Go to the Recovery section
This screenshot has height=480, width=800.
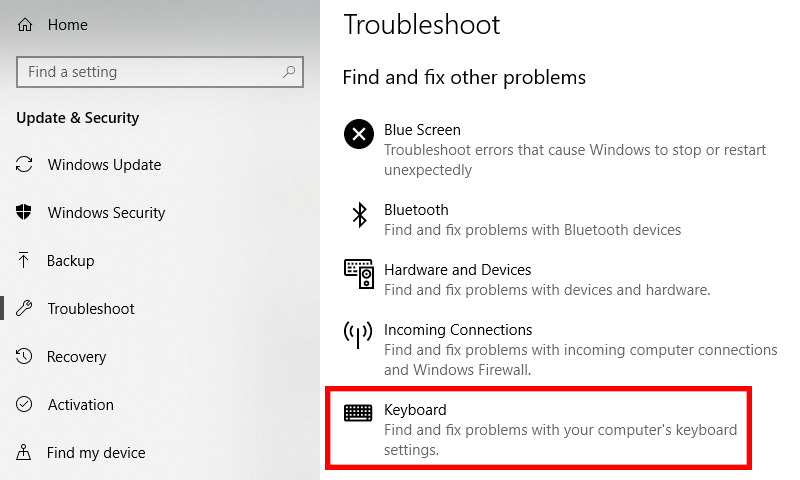76,357
